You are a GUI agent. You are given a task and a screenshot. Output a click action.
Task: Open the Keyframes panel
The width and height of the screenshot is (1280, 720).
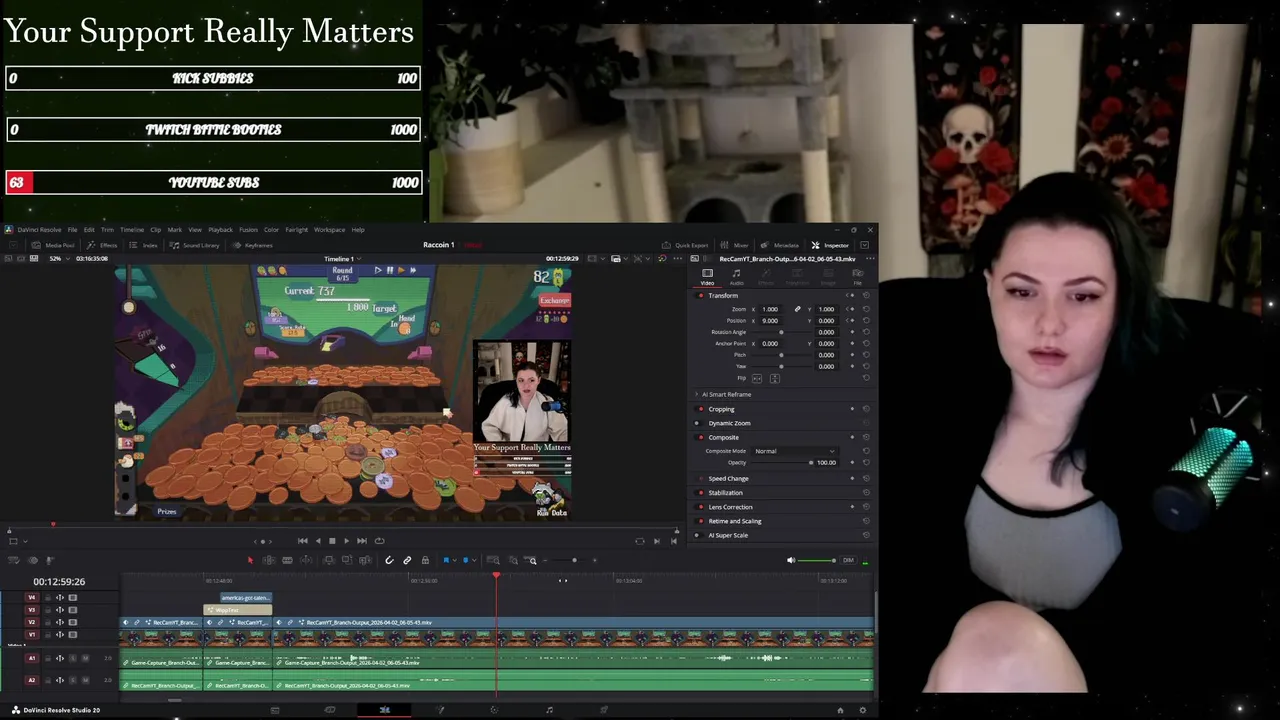(253, 245)
